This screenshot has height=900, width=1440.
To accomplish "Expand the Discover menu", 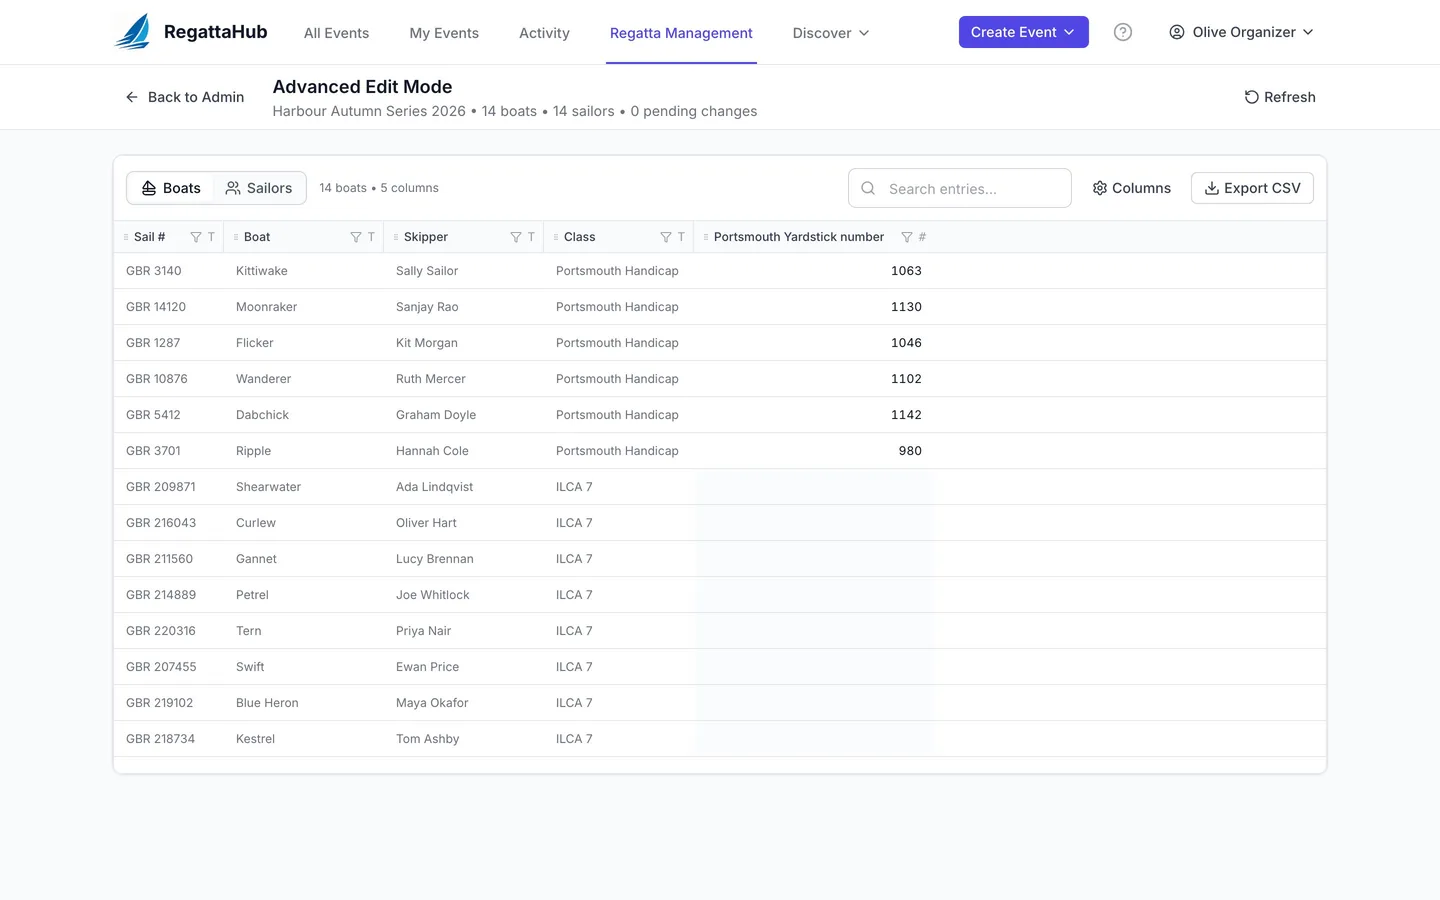I will [831, 33].
